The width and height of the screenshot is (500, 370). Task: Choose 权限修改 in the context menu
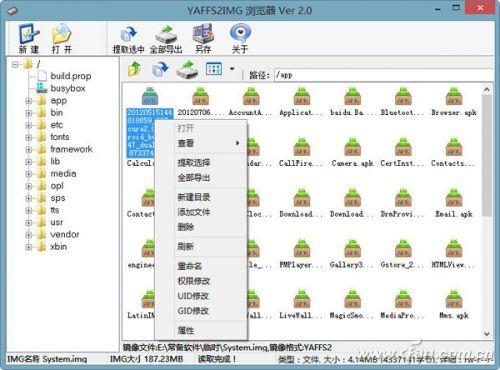coord(201,281)
